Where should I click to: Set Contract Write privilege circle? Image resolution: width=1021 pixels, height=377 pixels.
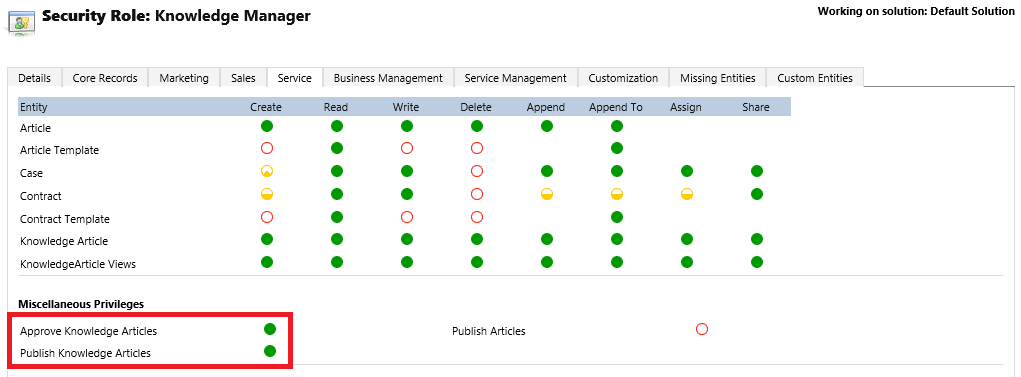pyautogui.click(x=407, y=194)
